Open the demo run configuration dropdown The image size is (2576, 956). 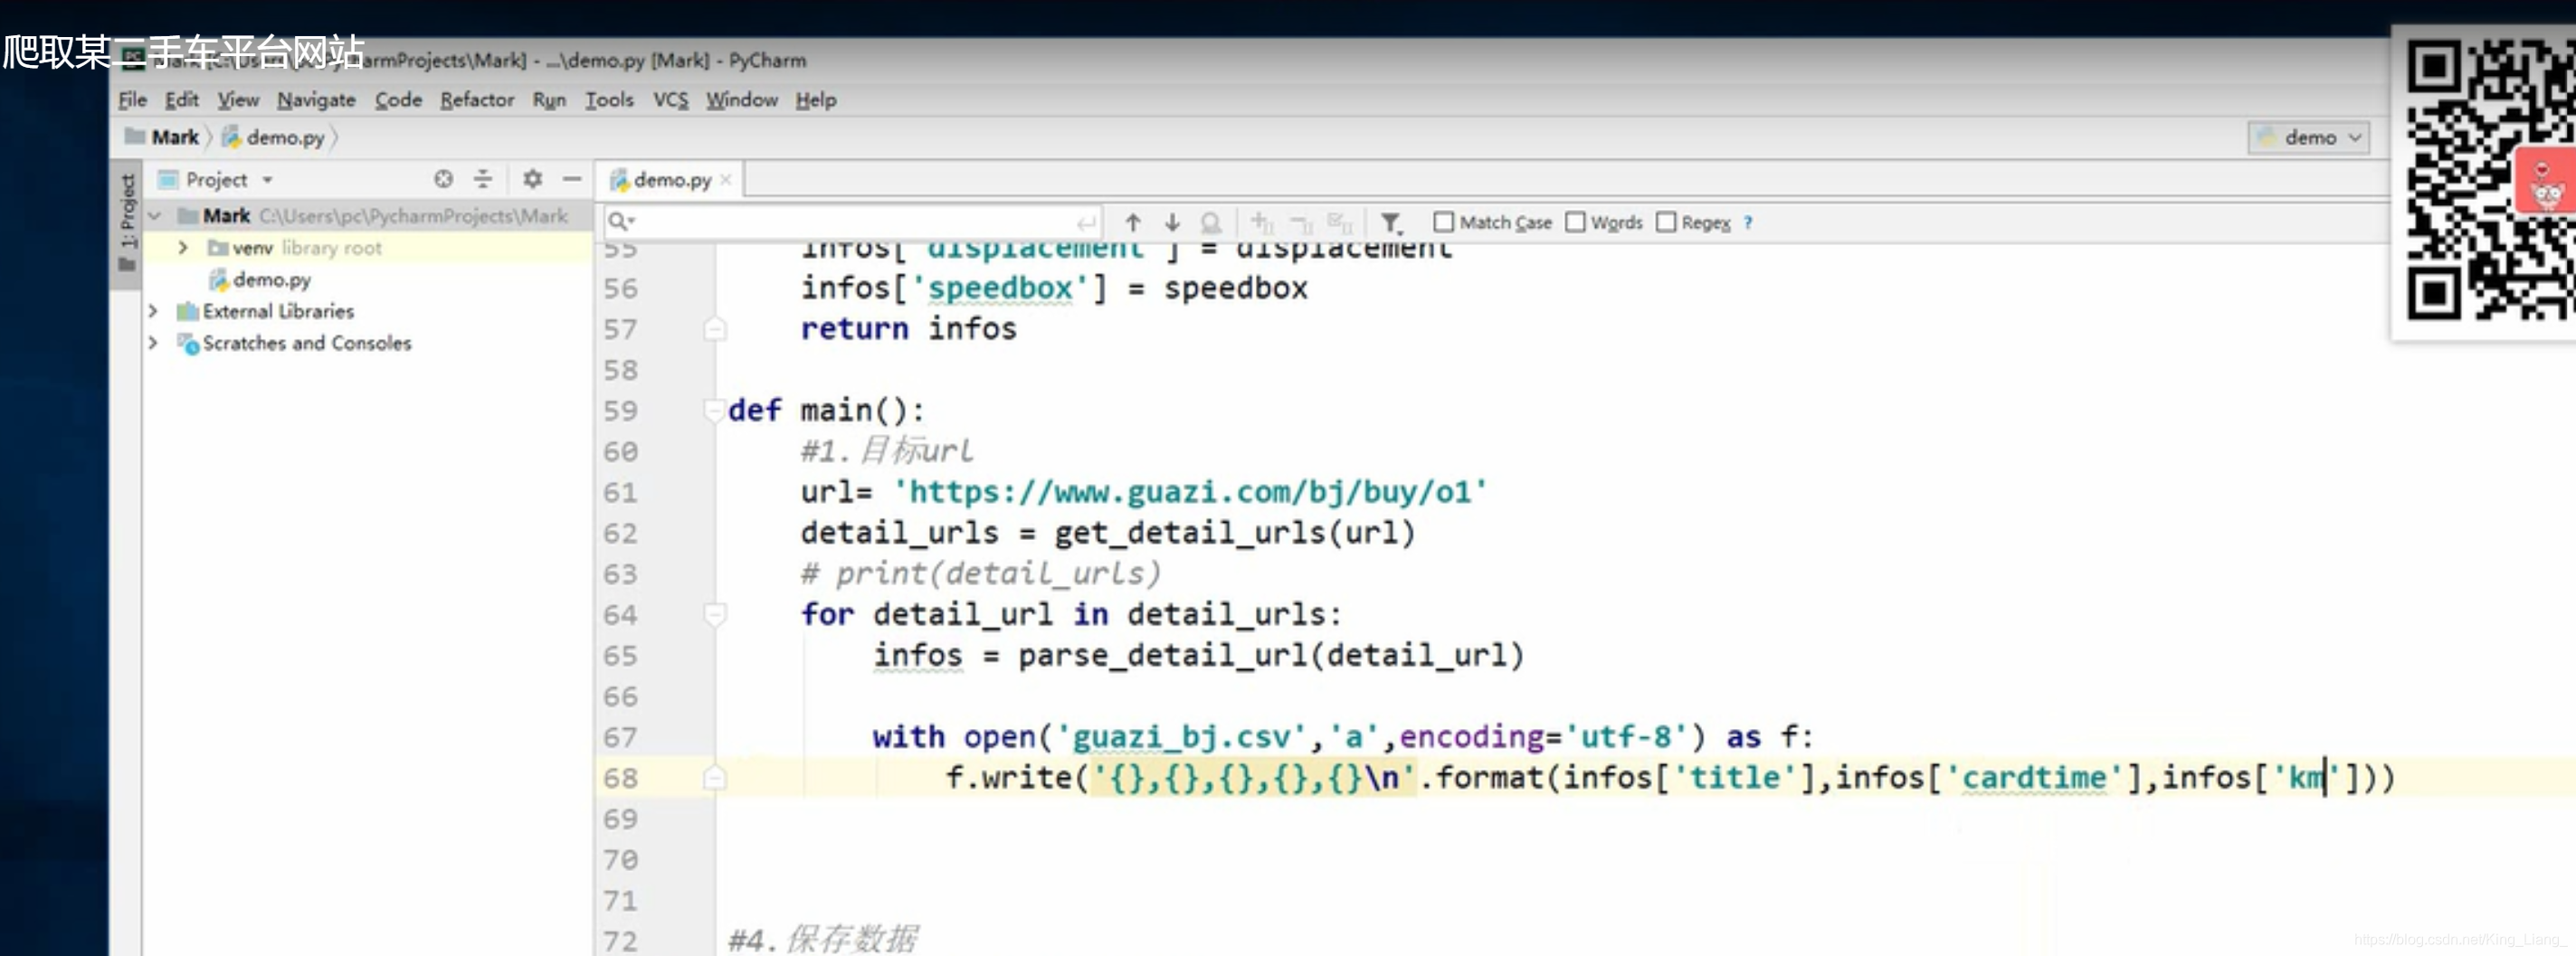(2356, 138)
